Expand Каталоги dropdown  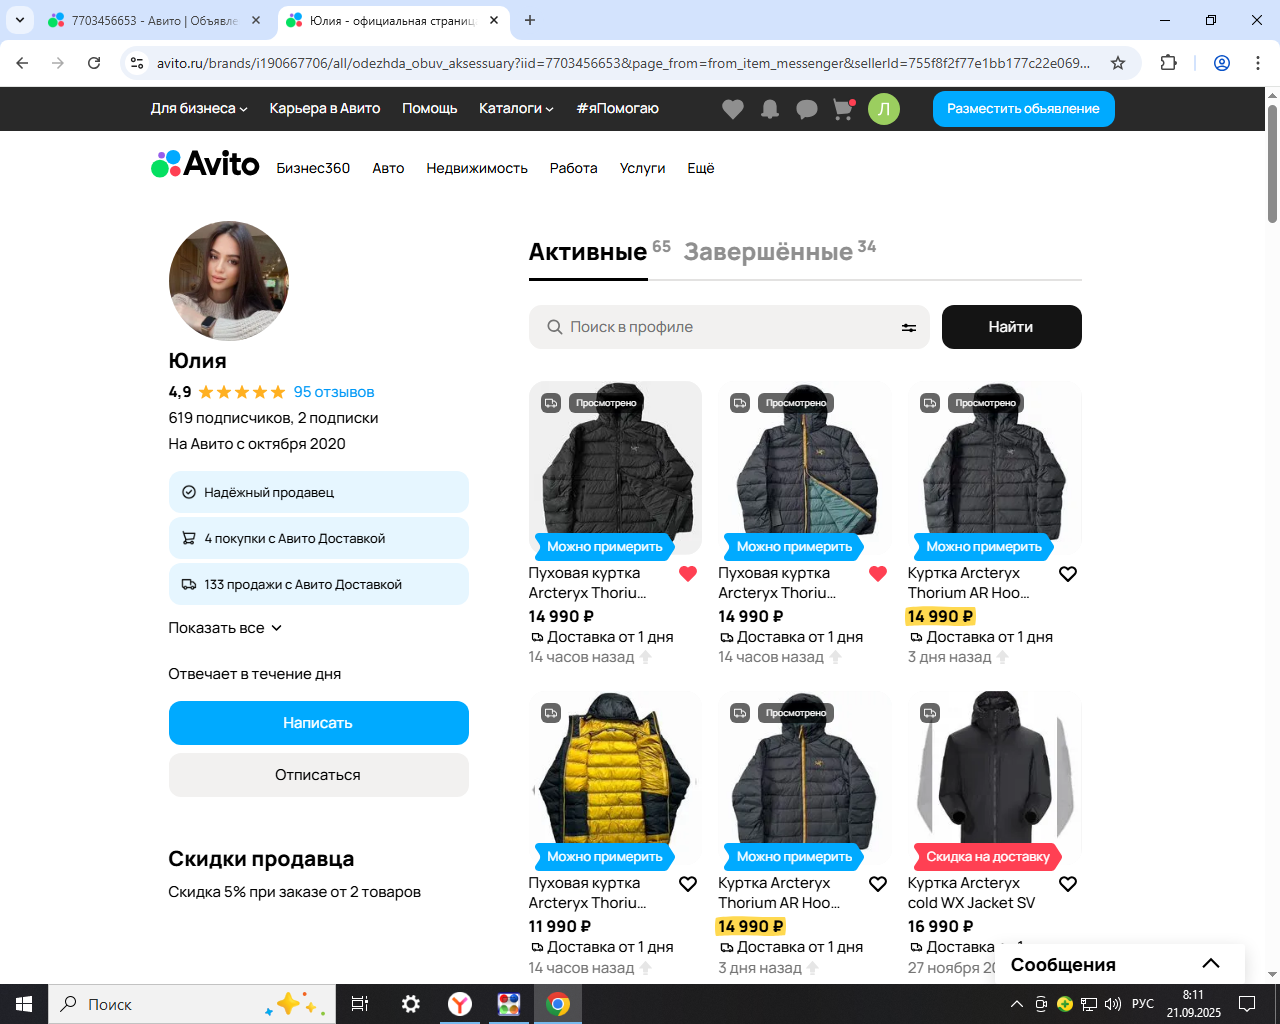(x=516, y=109)
